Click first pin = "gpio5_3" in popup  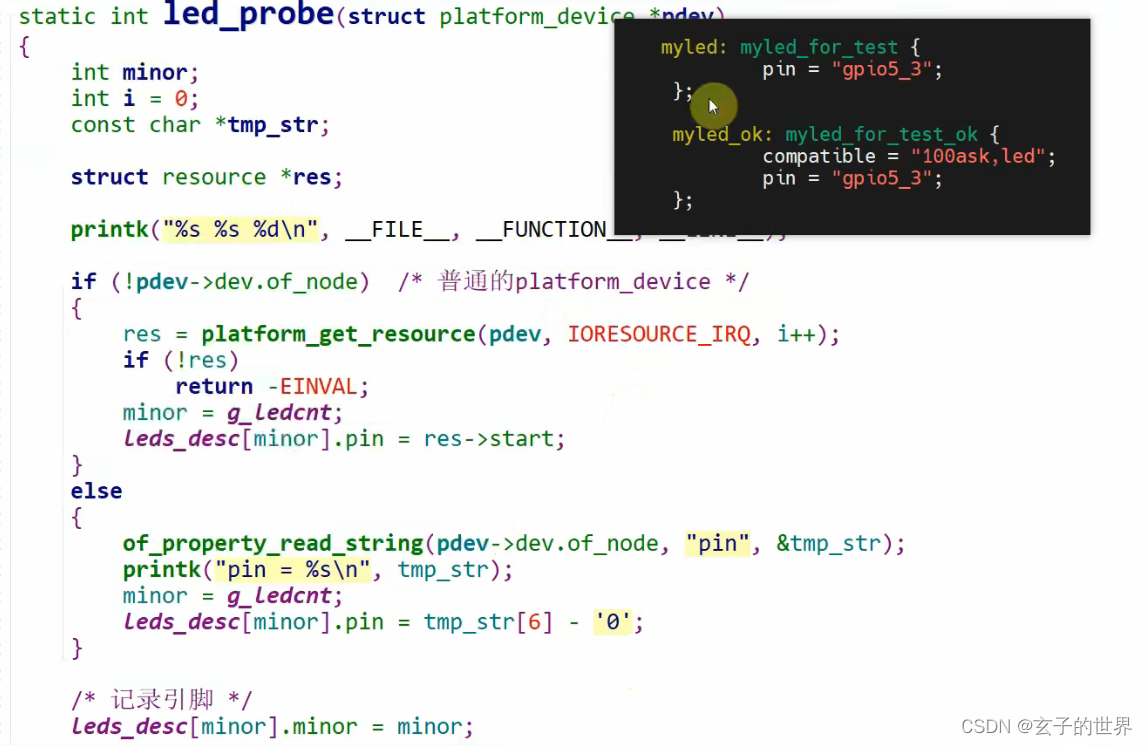tap(852, 70)
